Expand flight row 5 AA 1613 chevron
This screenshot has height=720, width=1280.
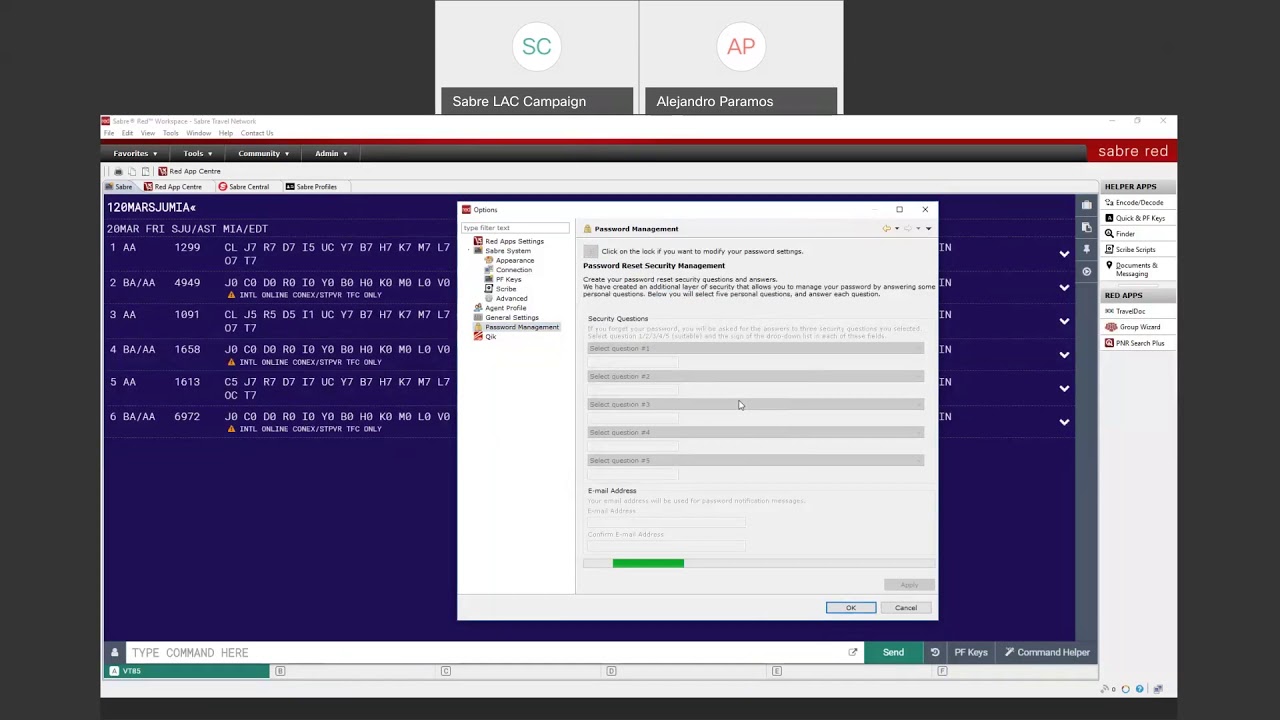[x=1064, y=388]
